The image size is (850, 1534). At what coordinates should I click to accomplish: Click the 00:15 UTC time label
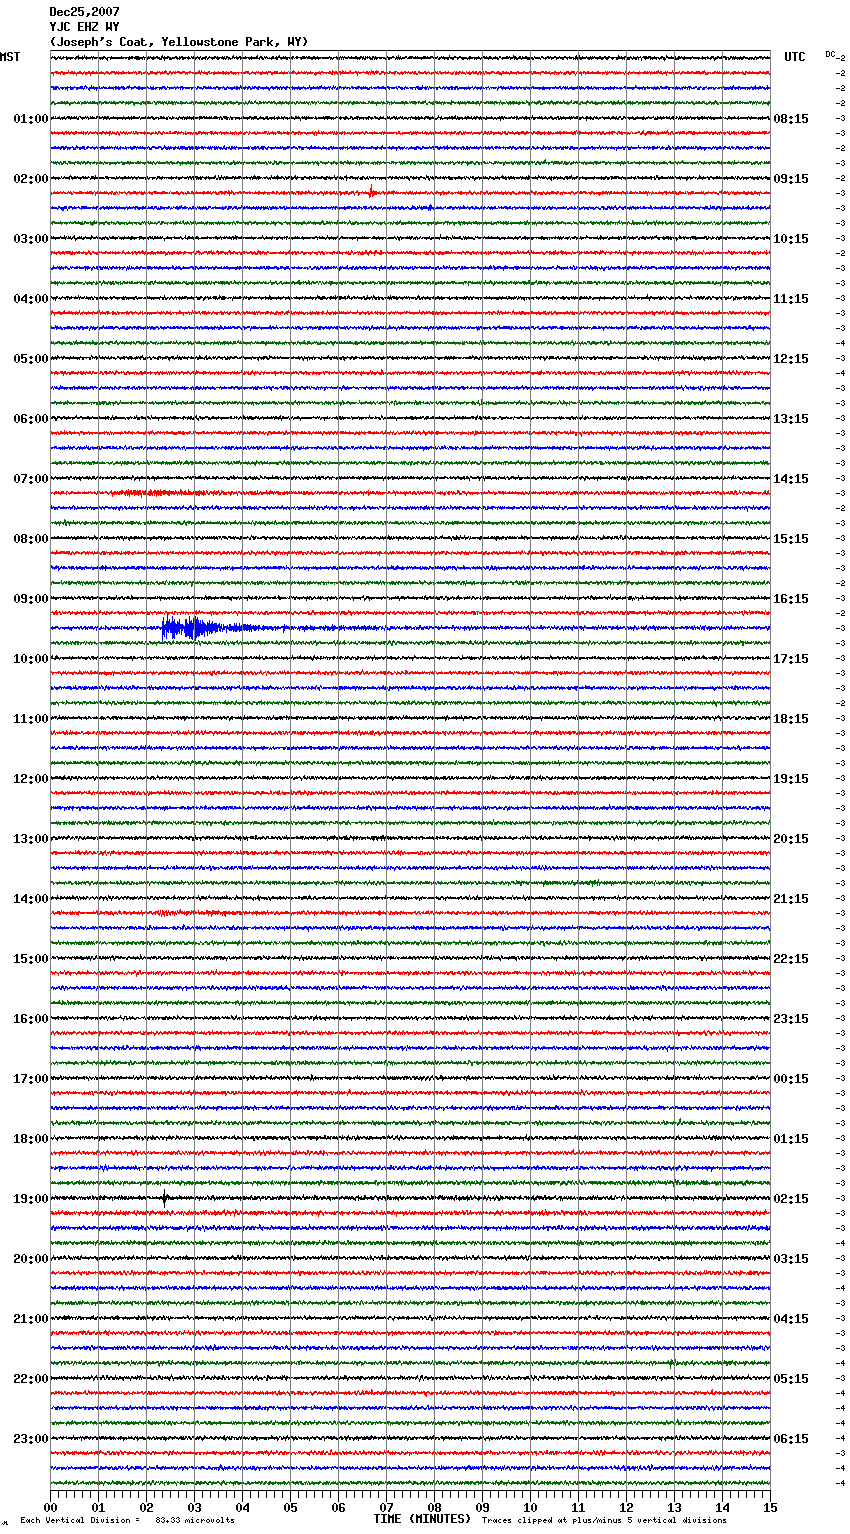coord(791,1079)
